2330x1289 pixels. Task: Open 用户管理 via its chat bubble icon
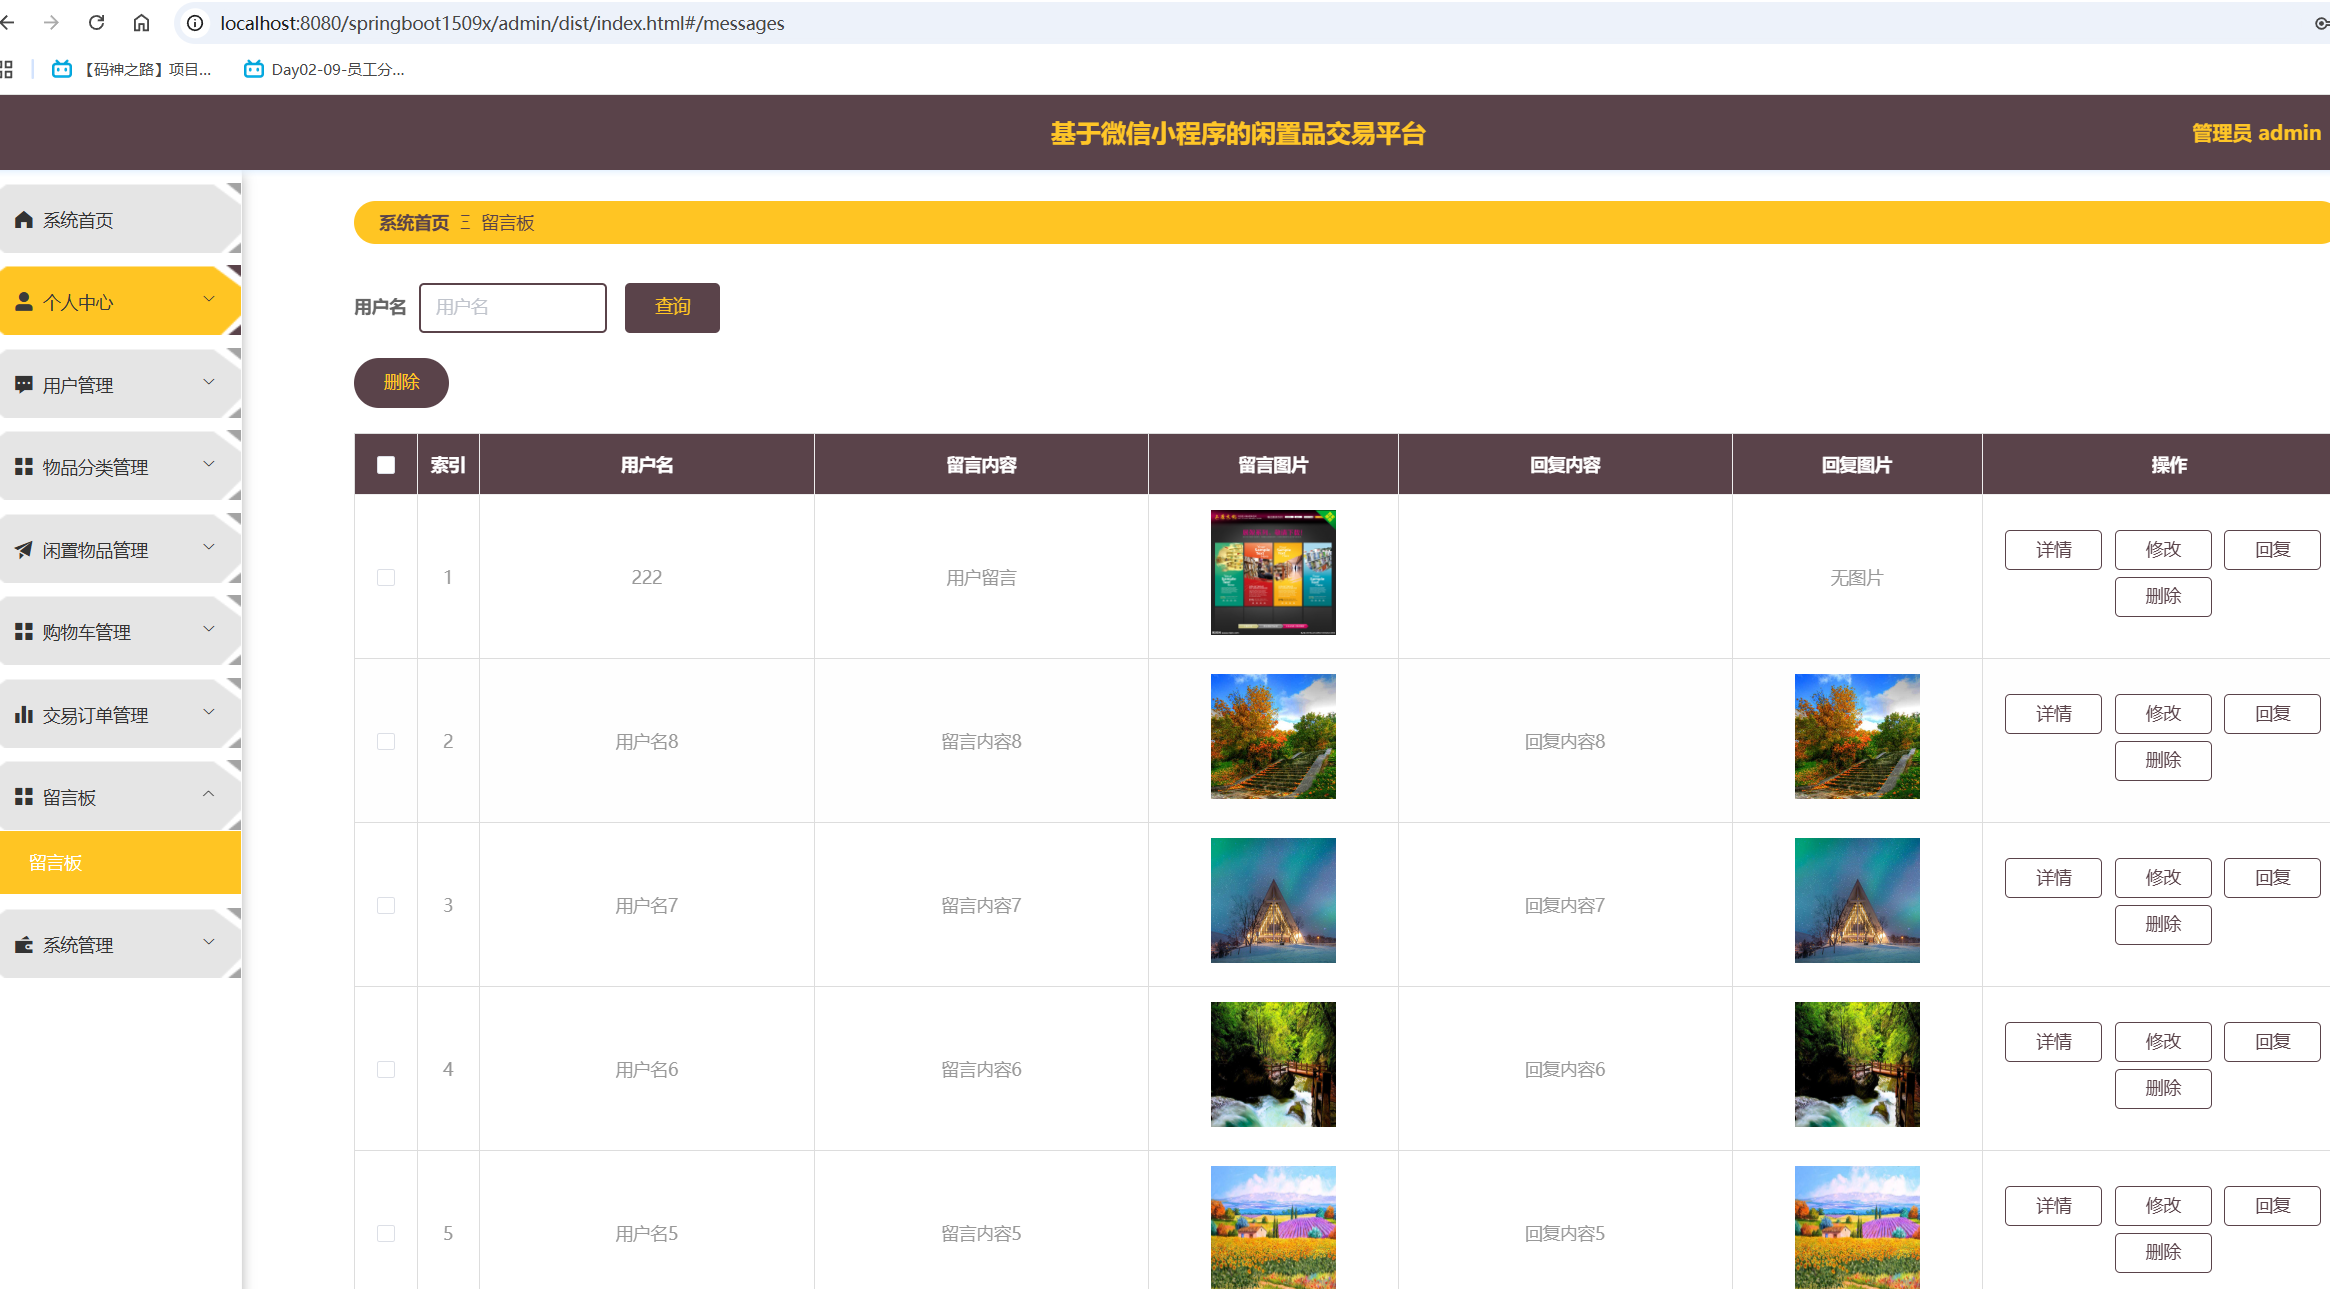point(23,384)
